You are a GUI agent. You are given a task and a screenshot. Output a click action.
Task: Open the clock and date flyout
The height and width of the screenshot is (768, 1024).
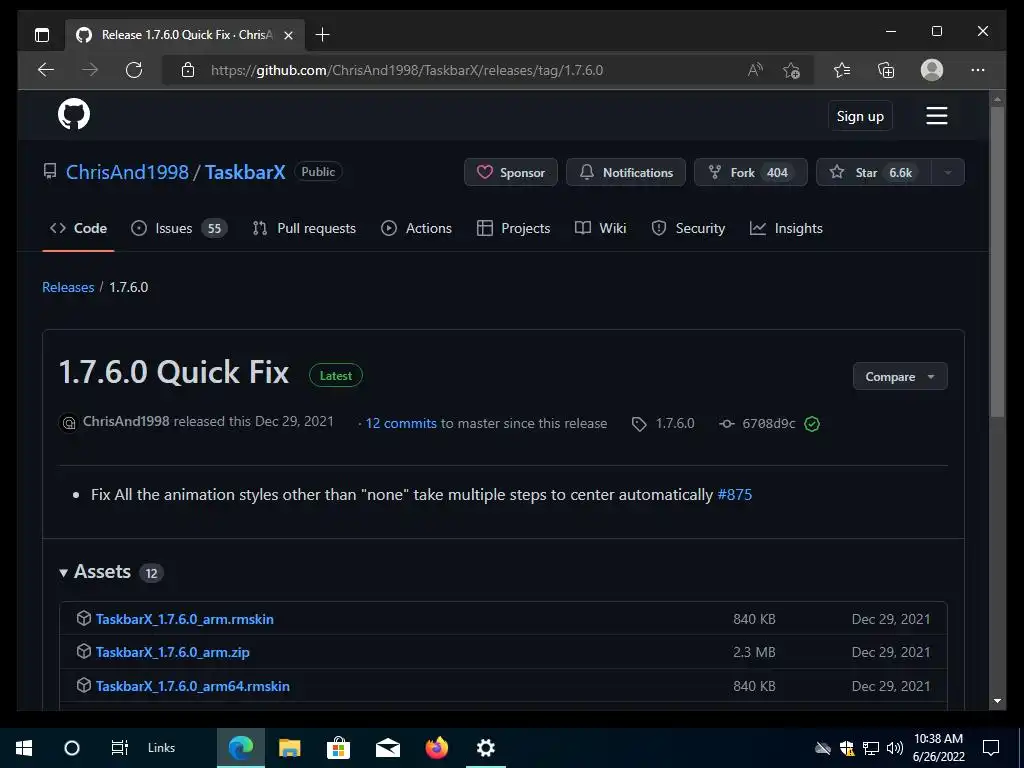pos(938,748)
